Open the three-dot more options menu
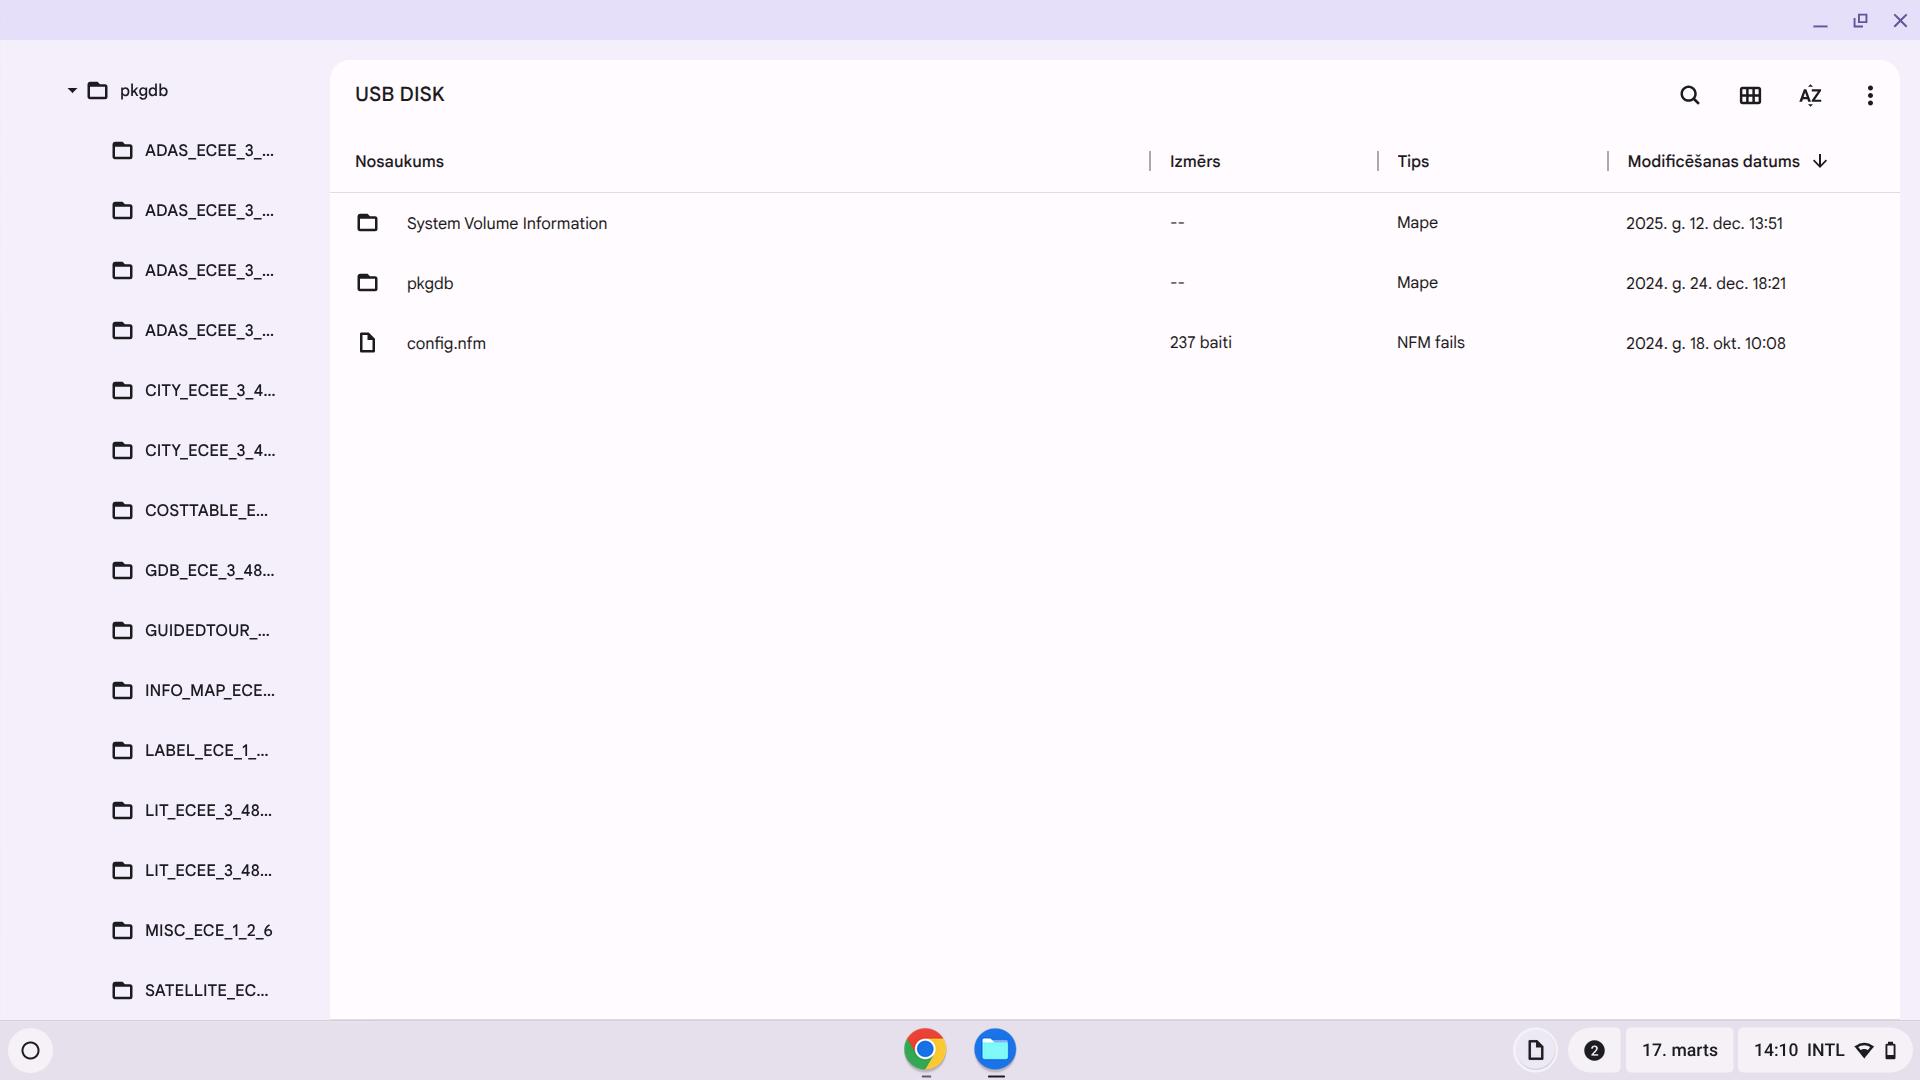The height and width of the screenshot is (1080, 1920). [1870, 95]
